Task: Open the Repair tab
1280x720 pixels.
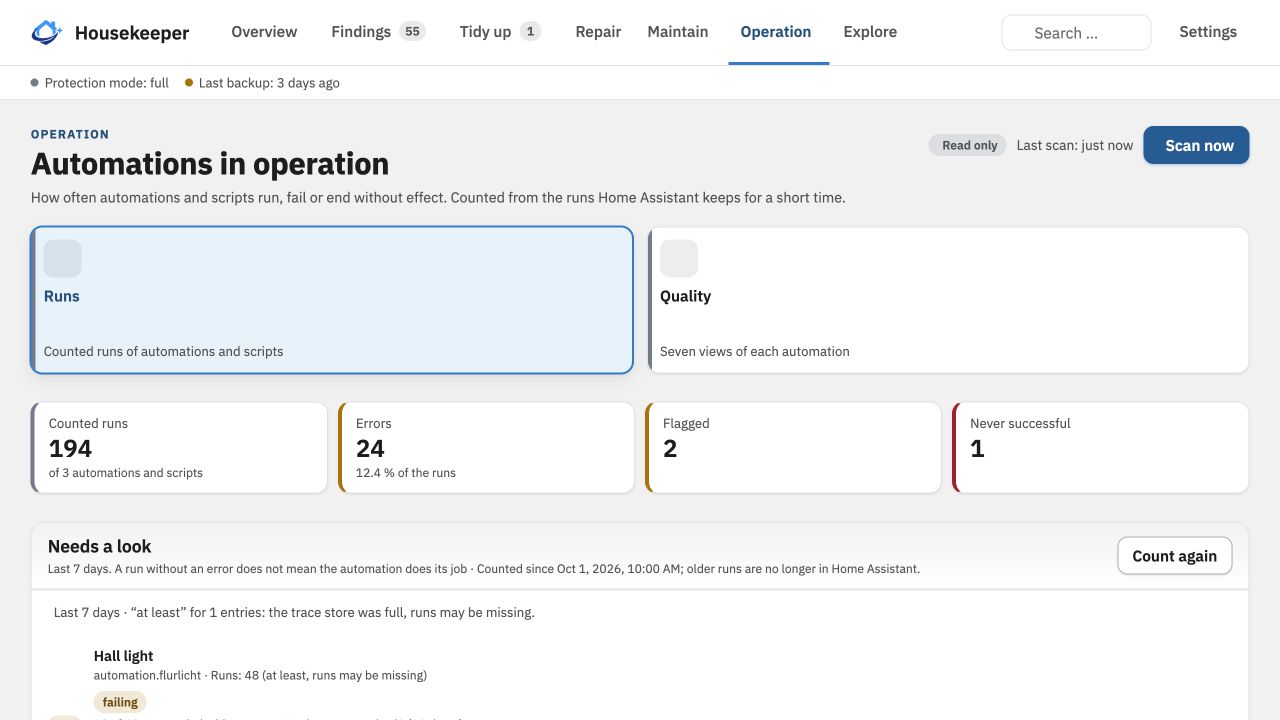Action: coord(598,32)
